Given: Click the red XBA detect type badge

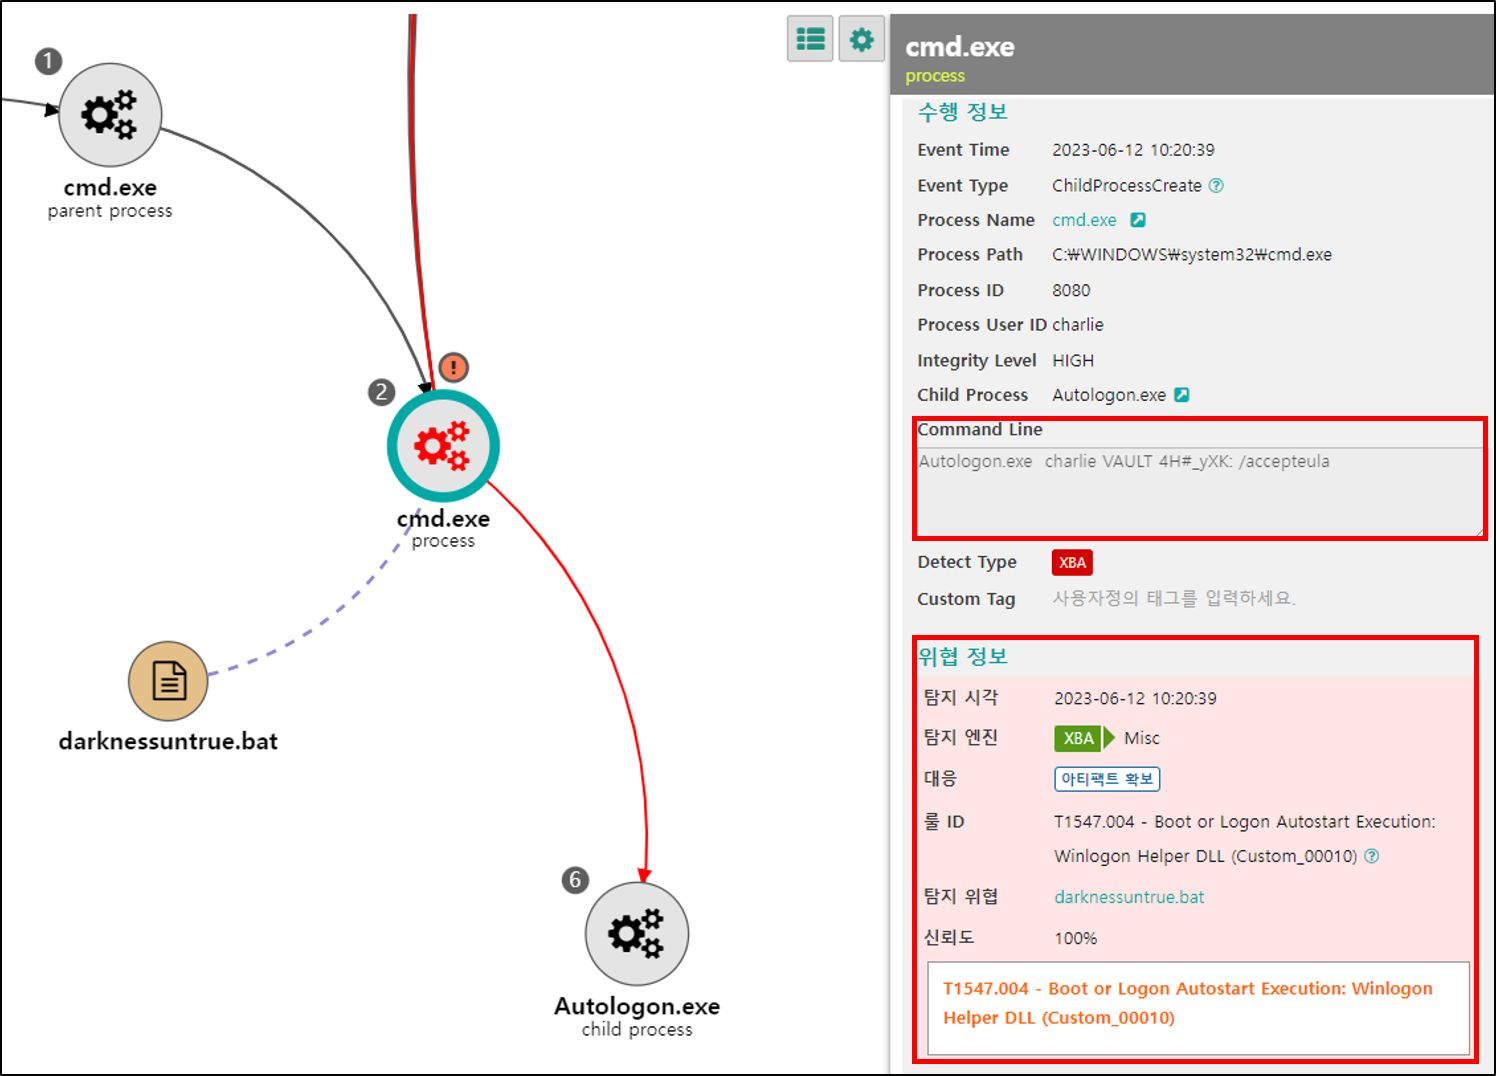Looking at the screenshot, I should pos(1072,562).
